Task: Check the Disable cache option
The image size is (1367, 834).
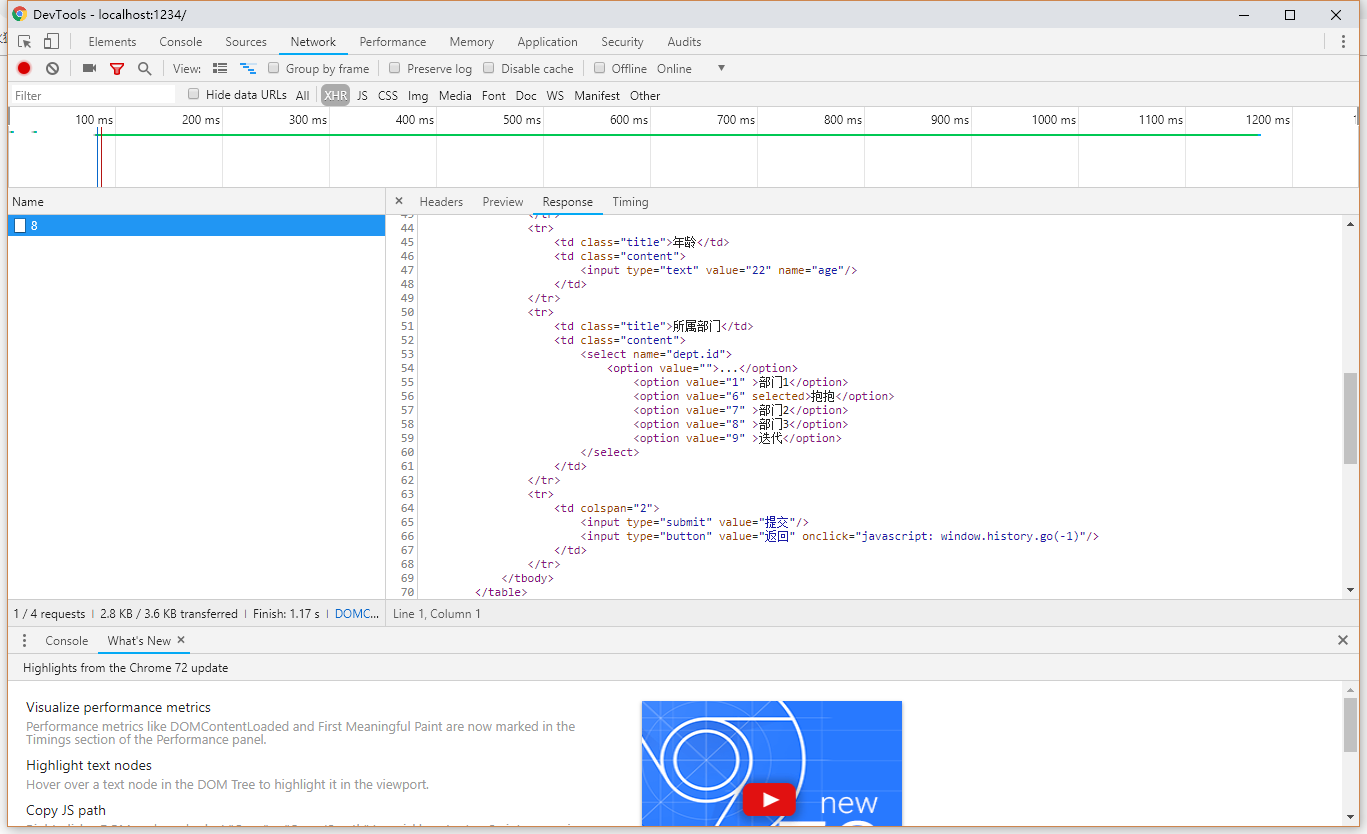Action: [x=489, y=68]
